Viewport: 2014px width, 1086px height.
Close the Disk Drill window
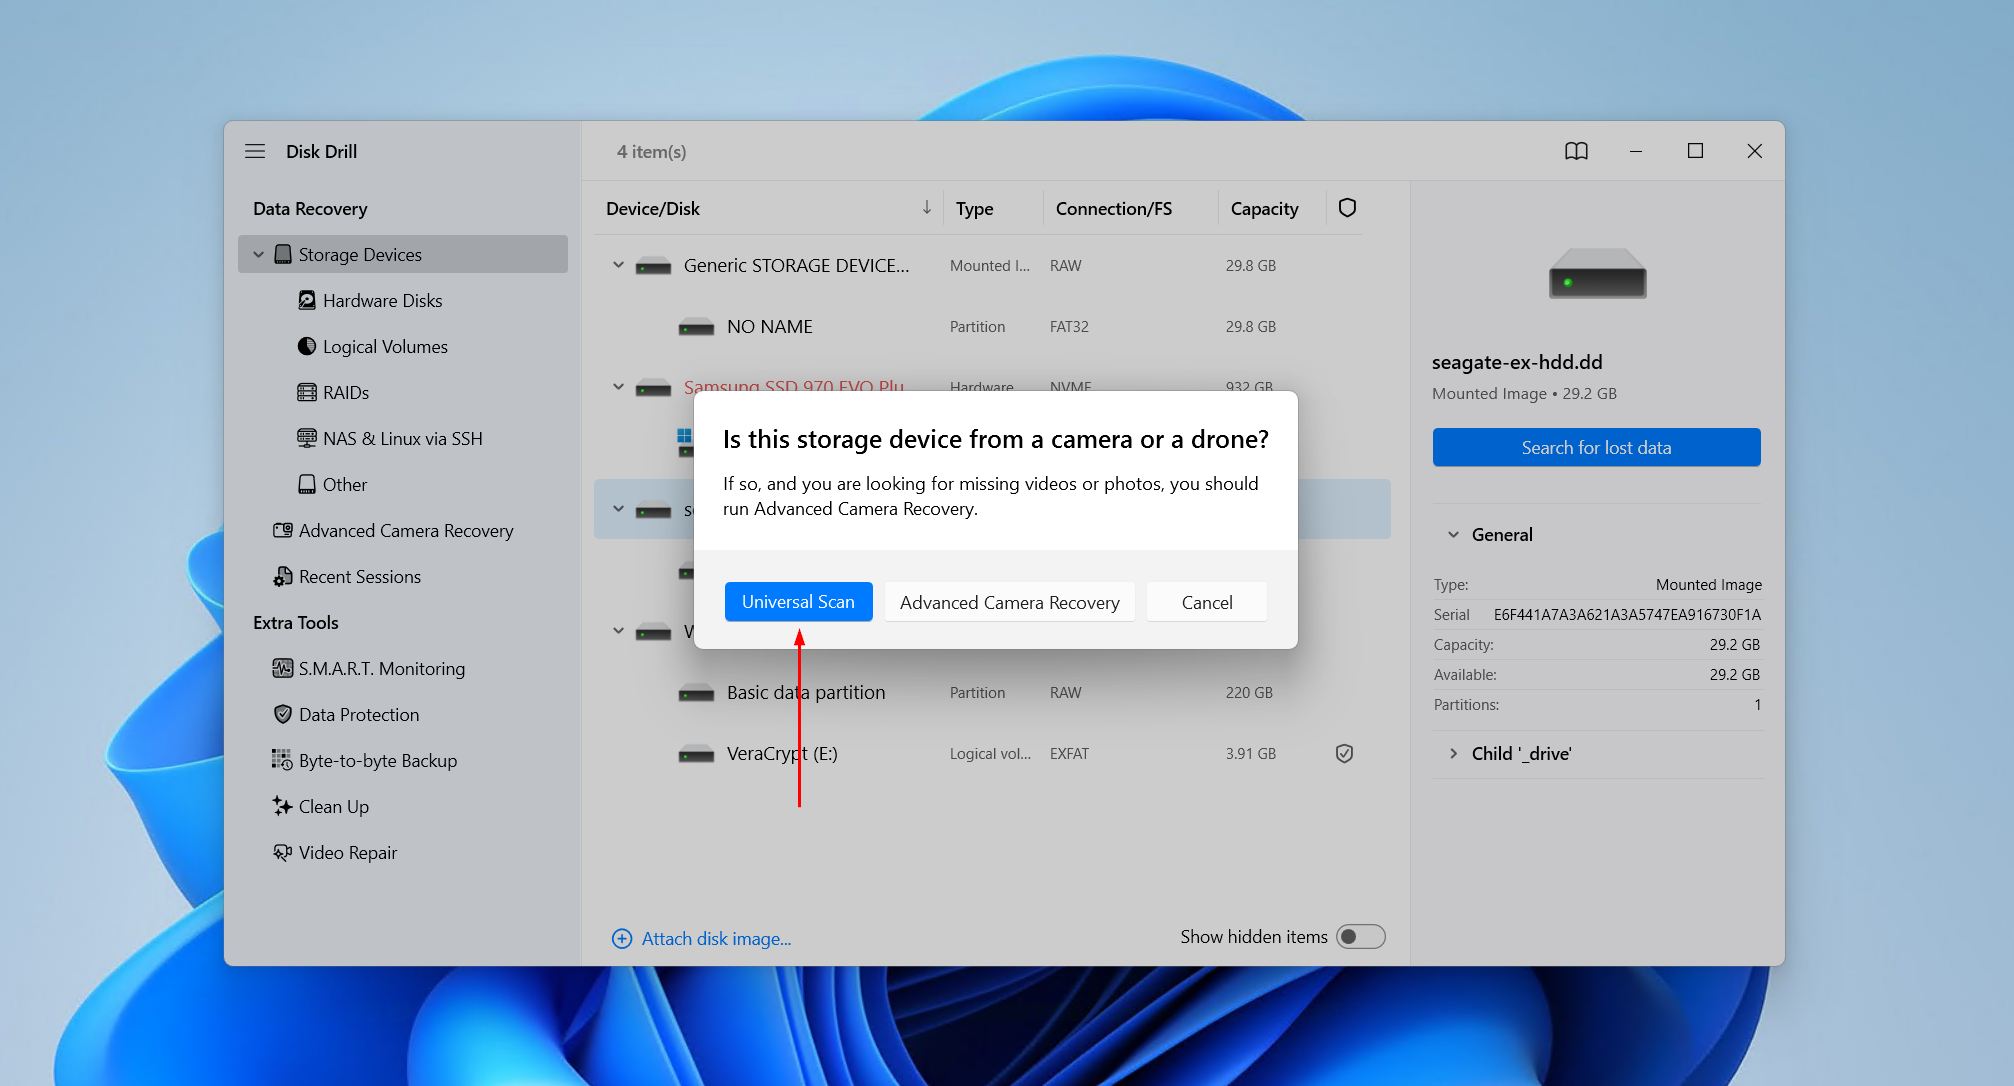1754,151
